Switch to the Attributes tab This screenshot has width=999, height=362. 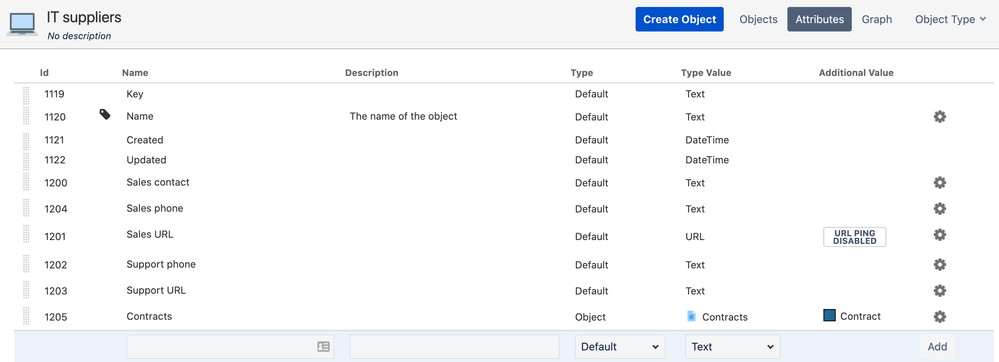819,19
